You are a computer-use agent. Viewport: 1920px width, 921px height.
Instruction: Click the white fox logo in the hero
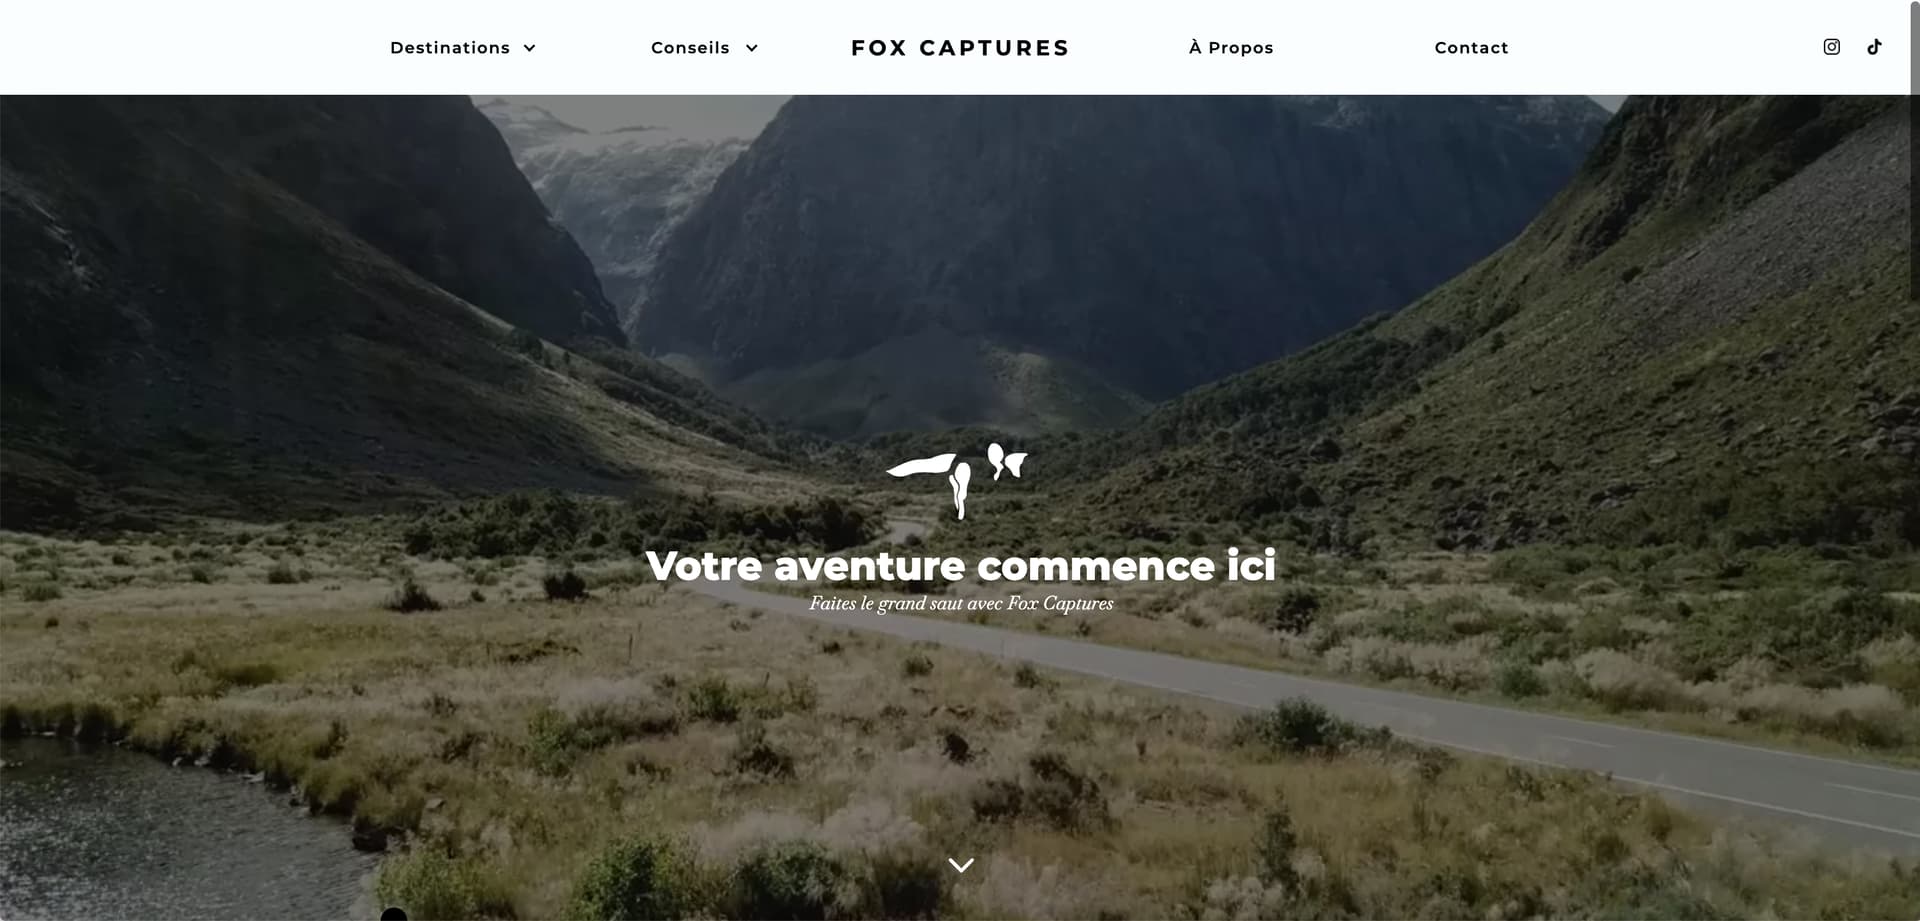point(957,481)
